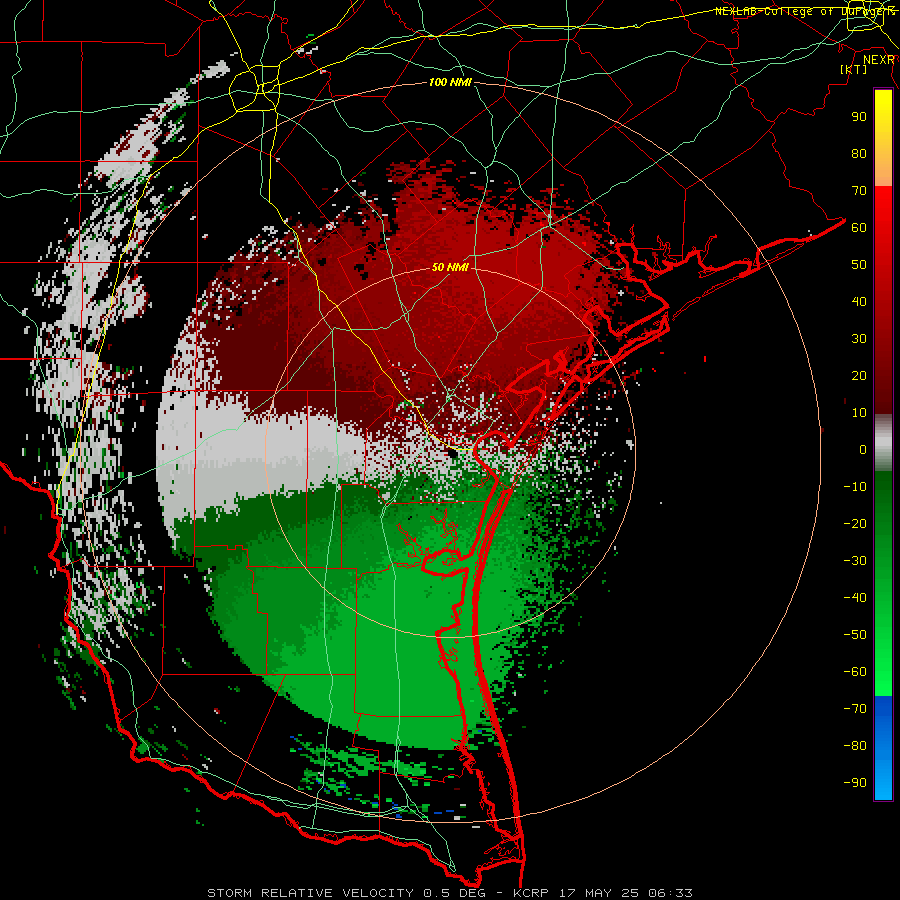Click the gray zero-velocity band on the color bar
The image size is (900, 900).
coord(883,443)
